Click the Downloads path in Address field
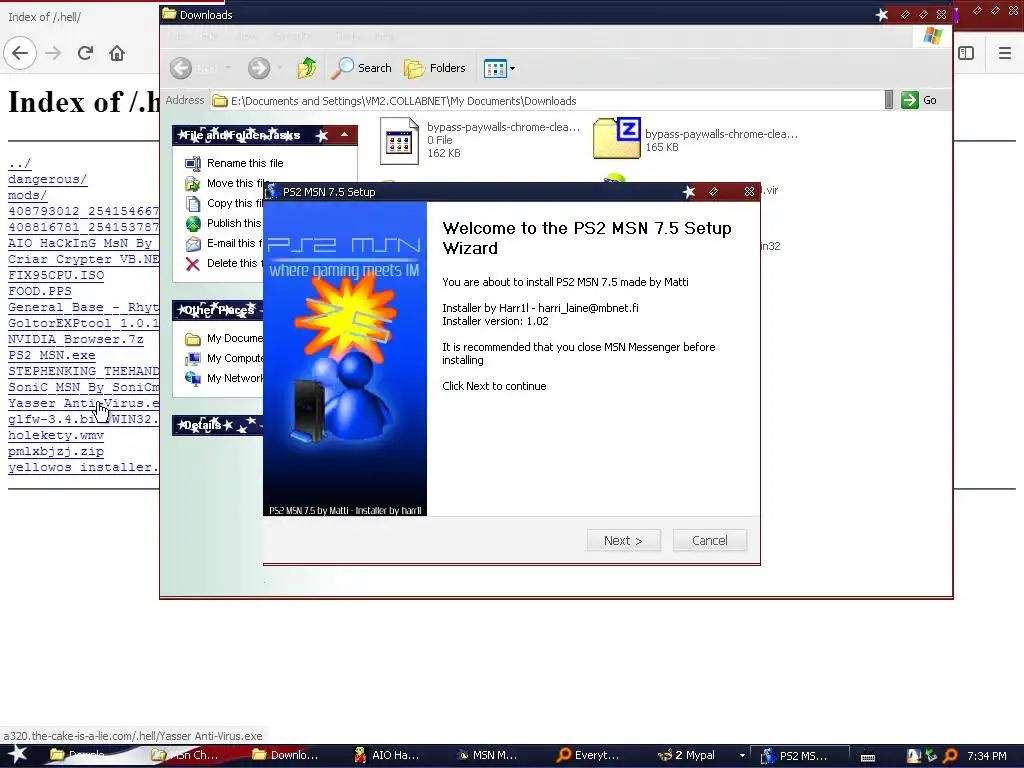Viewport: 1024px width, 768px height. (404, 101)
